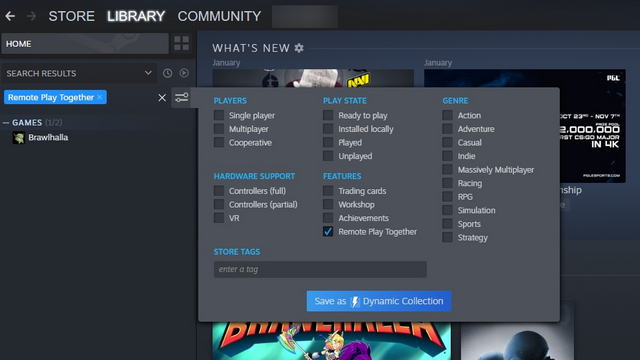The image size is (640, 360).
Task: Check the Cooperative filter
Action: 219,142
